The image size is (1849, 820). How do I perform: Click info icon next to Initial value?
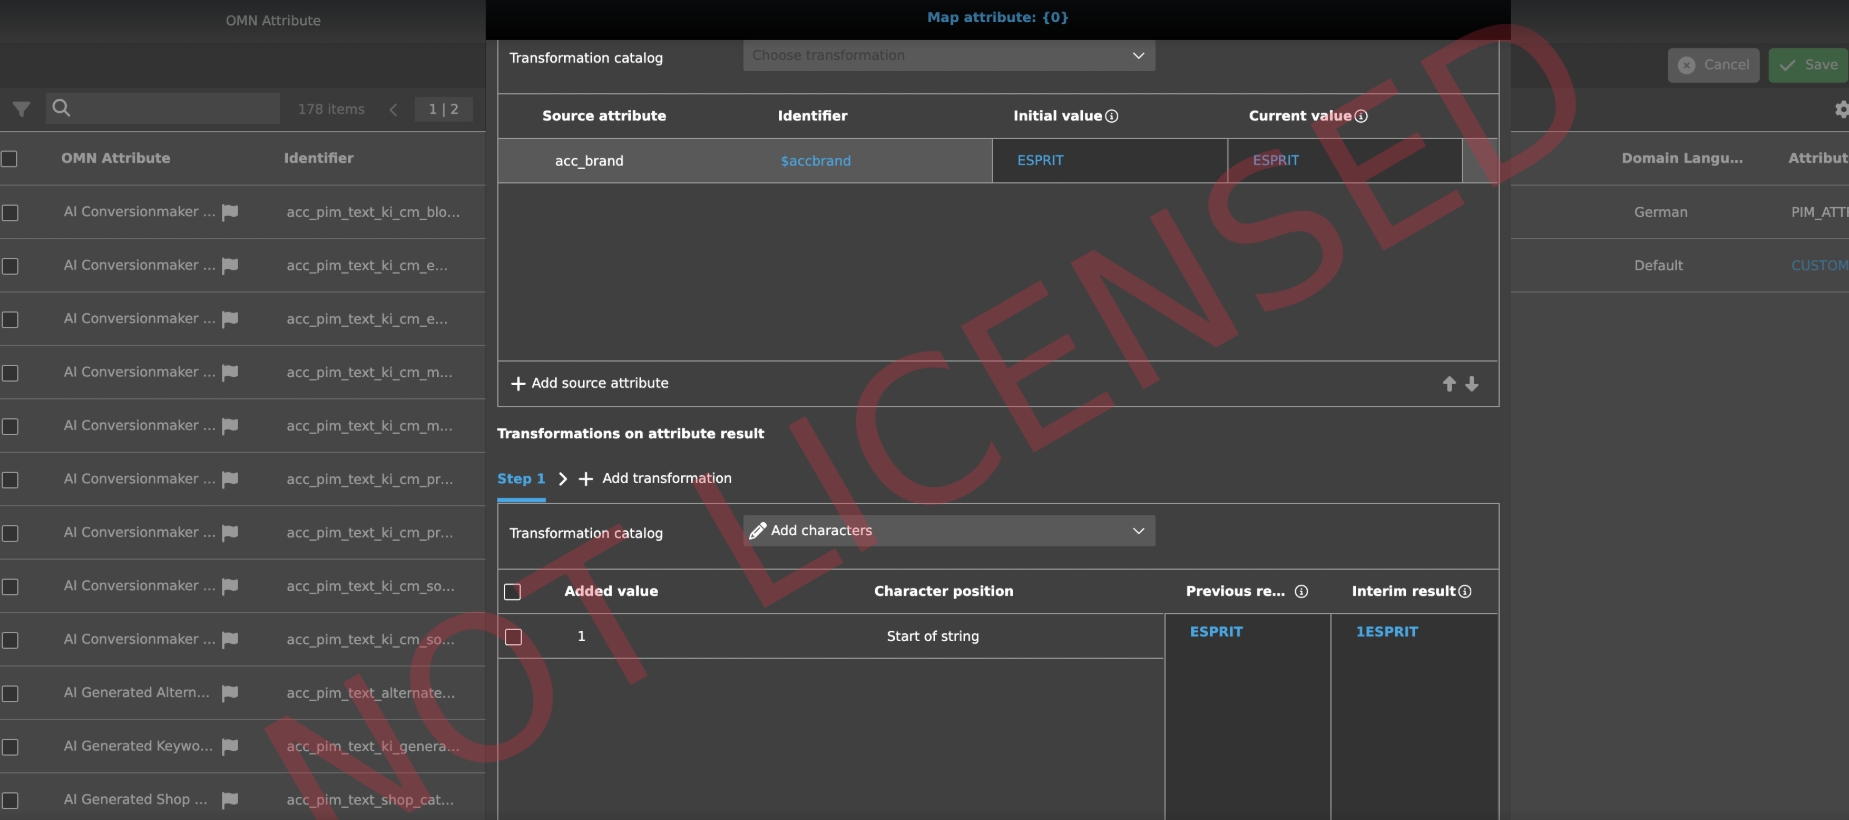pyautogui.click(x=1112, y=116)
